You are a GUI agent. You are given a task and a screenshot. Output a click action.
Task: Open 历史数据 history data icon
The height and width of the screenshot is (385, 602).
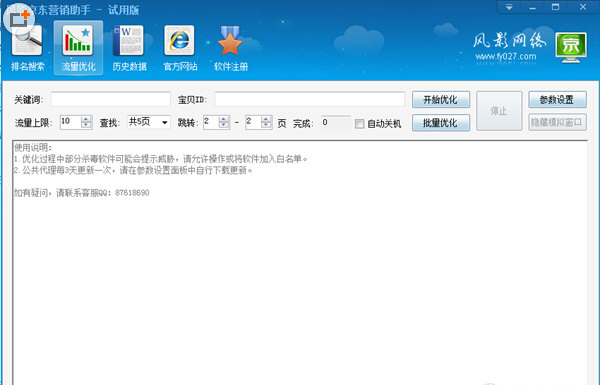(x=129, y=48)
